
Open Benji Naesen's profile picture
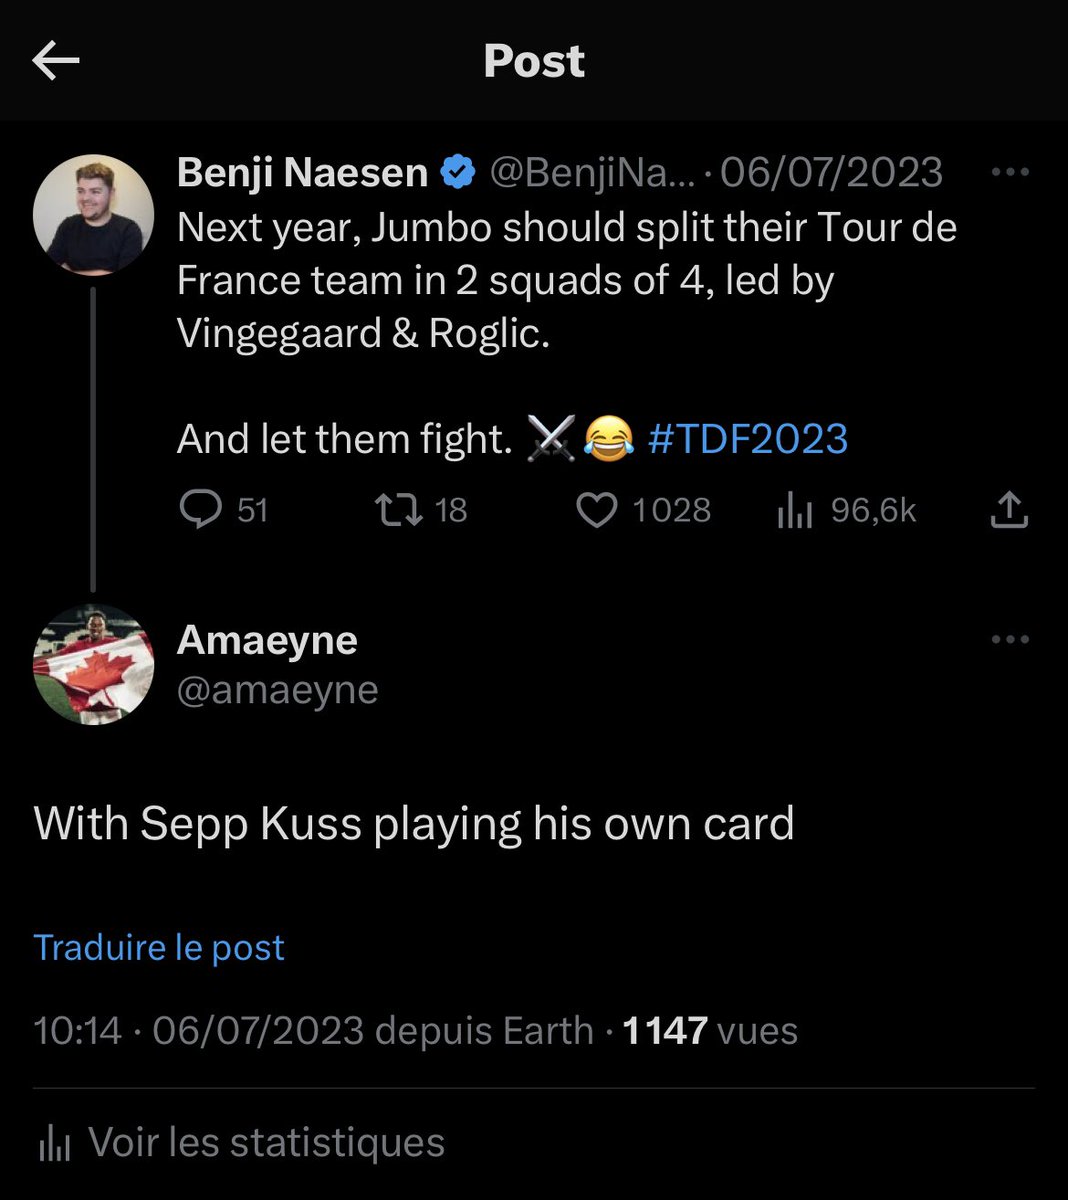tap(93, 214)
